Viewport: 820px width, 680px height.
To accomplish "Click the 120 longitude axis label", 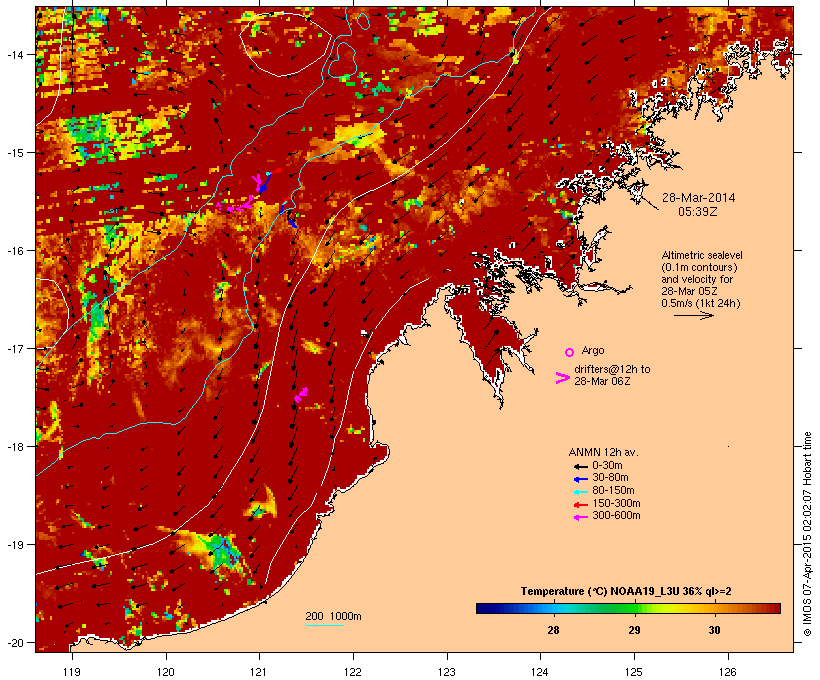I will click(166, 672).
